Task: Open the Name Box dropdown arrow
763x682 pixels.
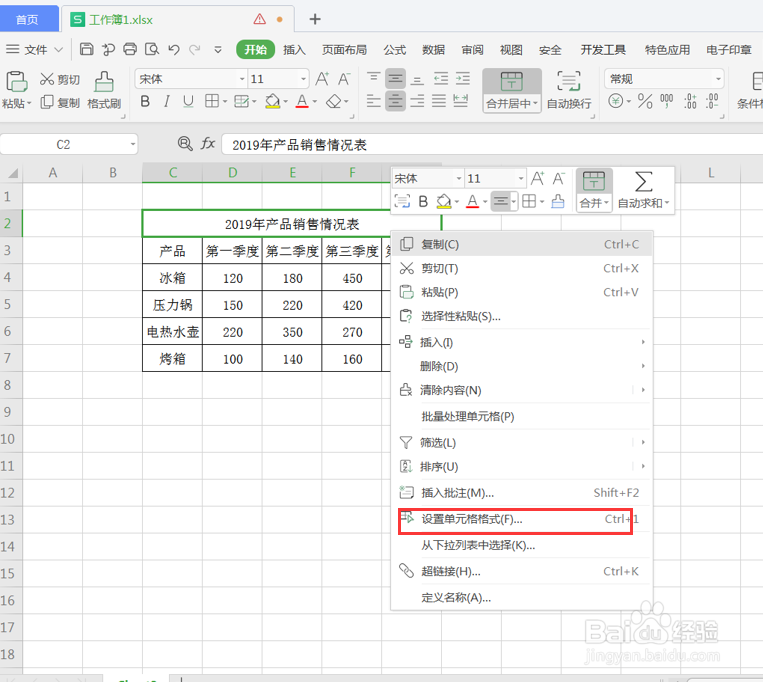Action: (132, 144)
